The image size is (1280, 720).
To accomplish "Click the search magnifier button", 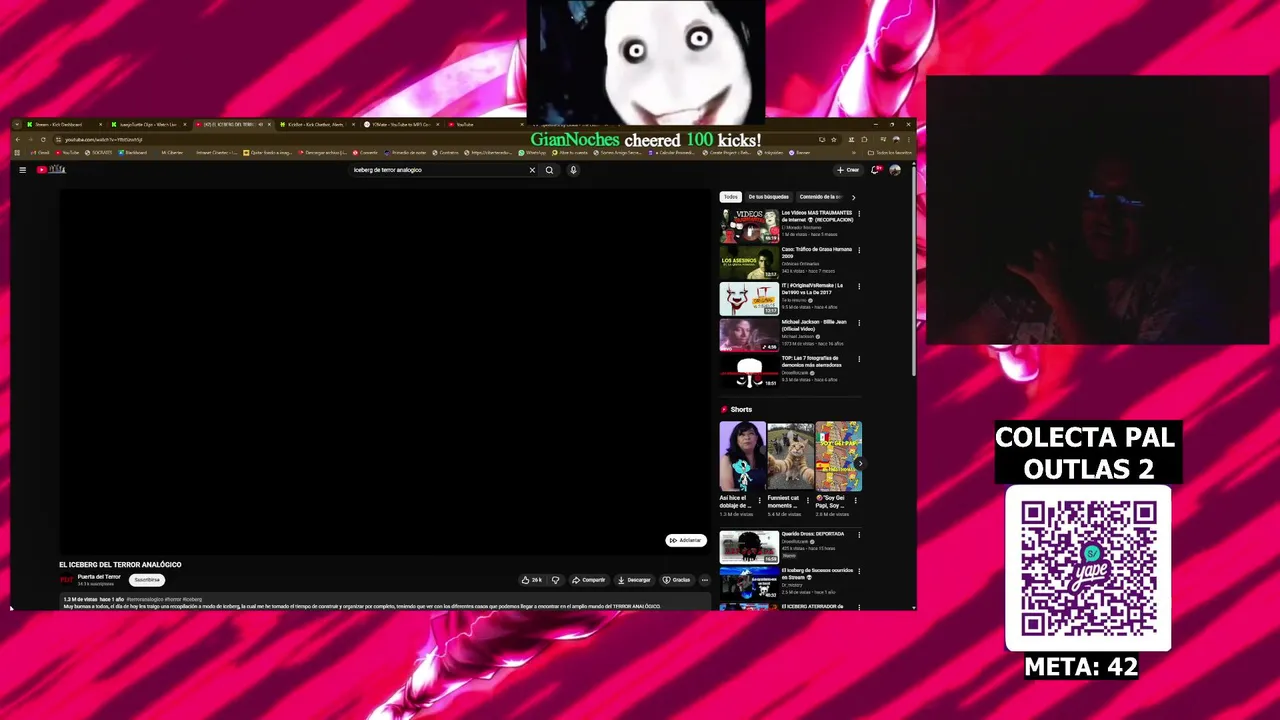I will coord(549,170).
